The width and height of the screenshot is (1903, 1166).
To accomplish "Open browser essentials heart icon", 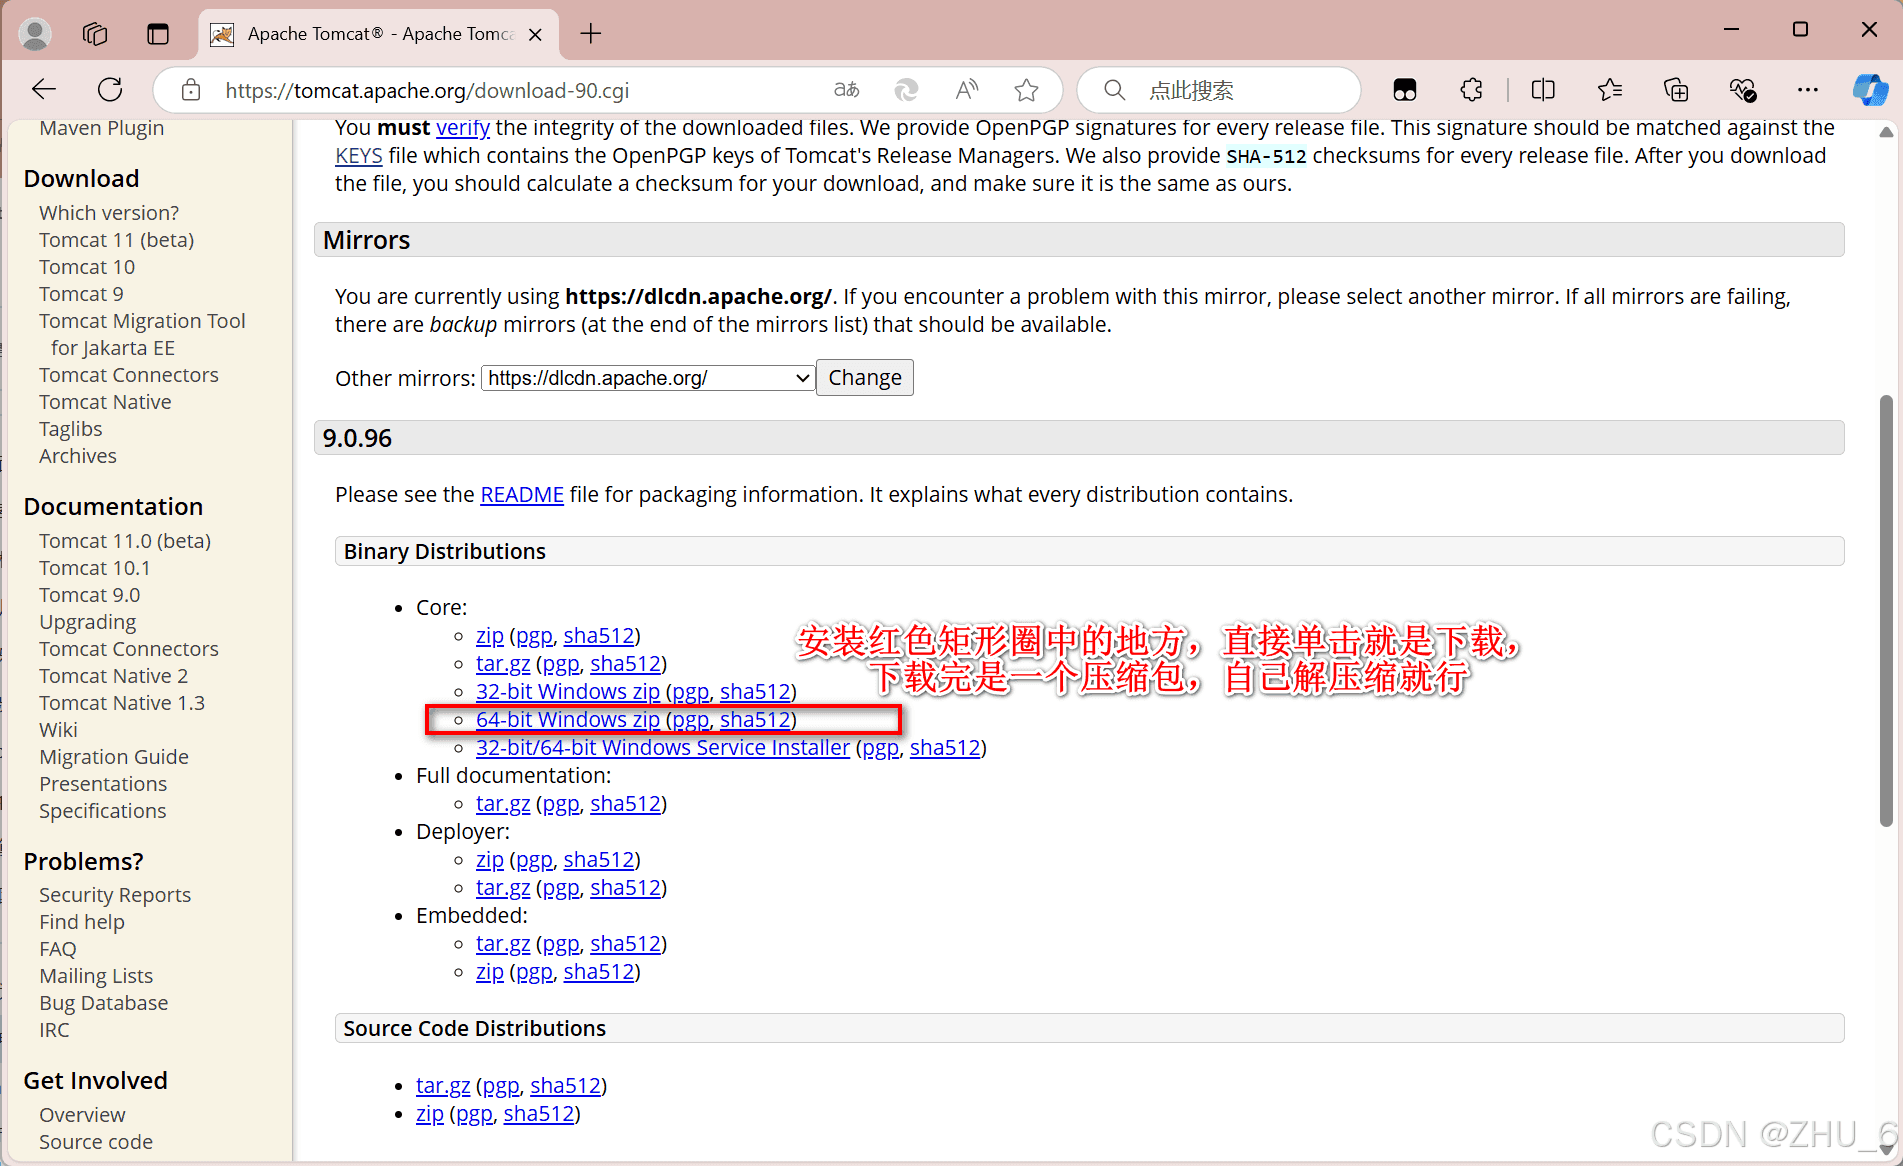I will coord(1743,90).
